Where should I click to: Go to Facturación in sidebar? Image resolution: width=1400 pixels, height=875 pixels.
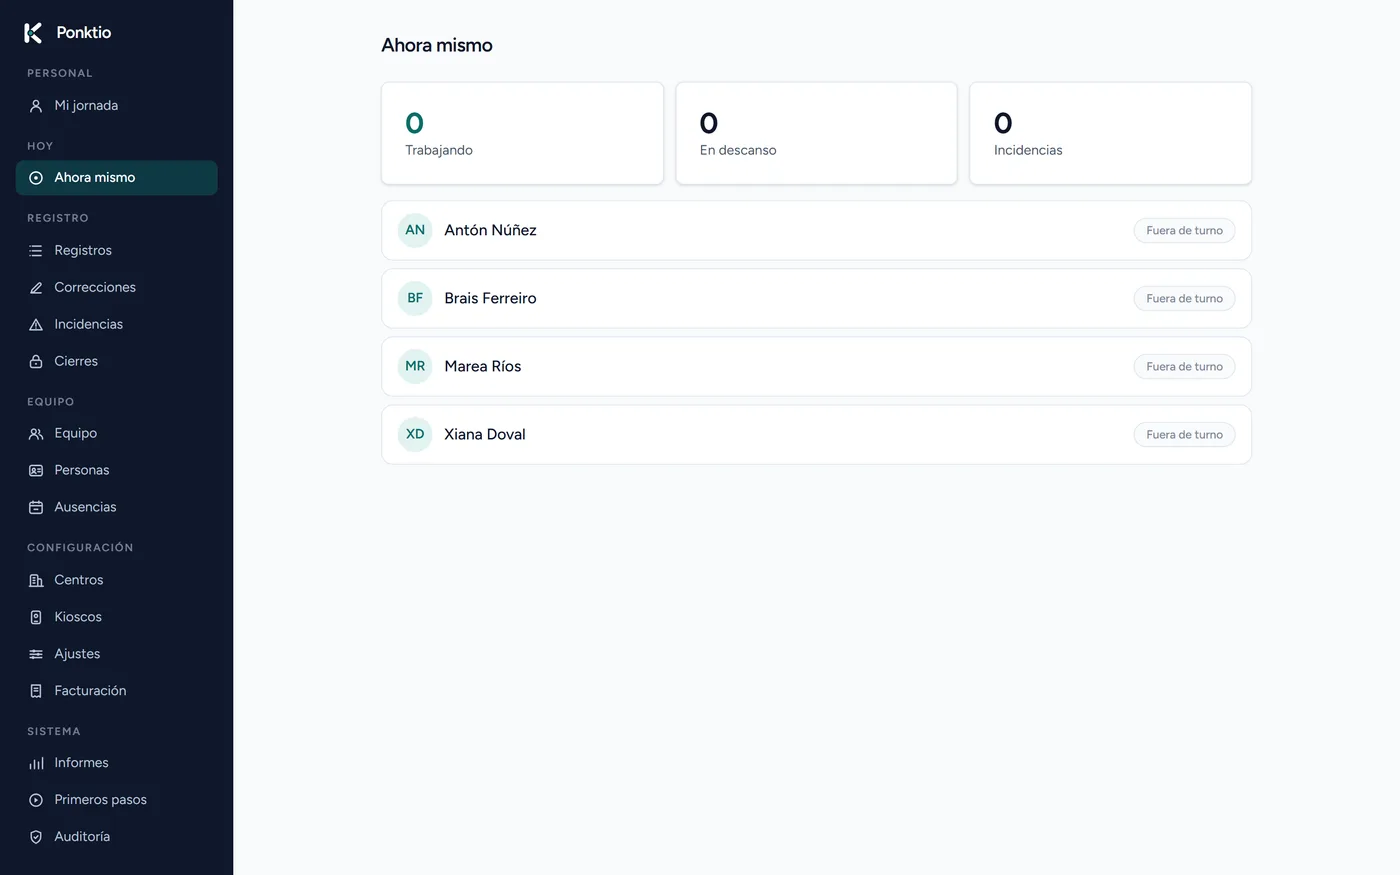click(x=116, y=692)
